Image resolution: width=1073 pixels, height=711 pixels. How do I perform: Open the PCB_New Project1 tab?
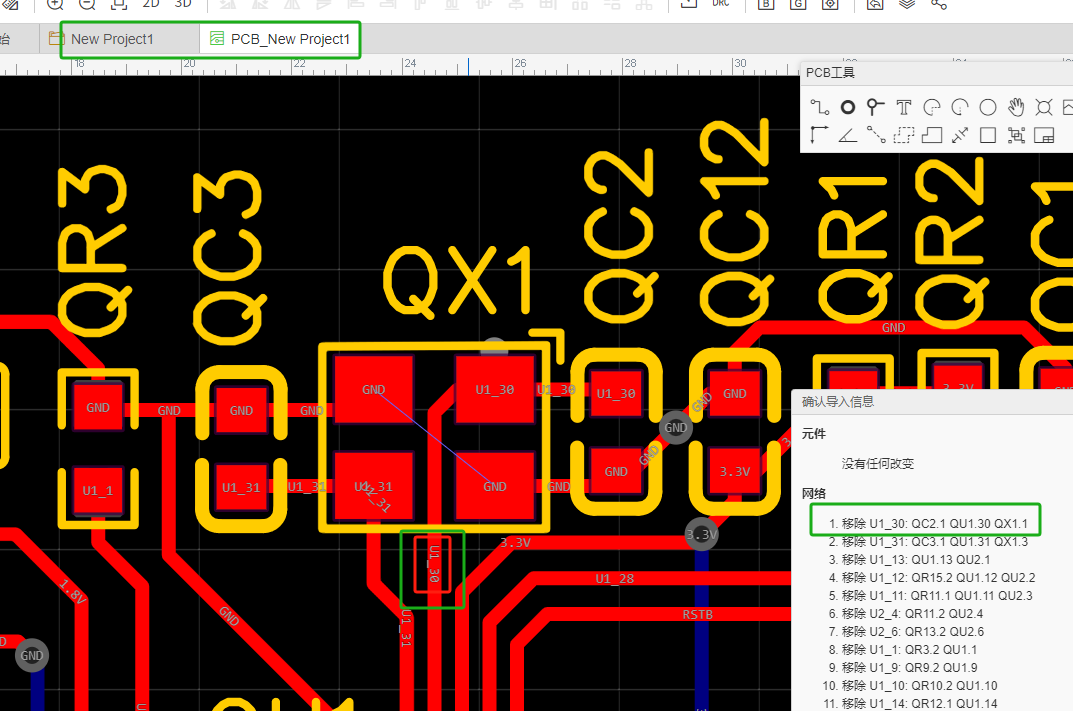290,40
